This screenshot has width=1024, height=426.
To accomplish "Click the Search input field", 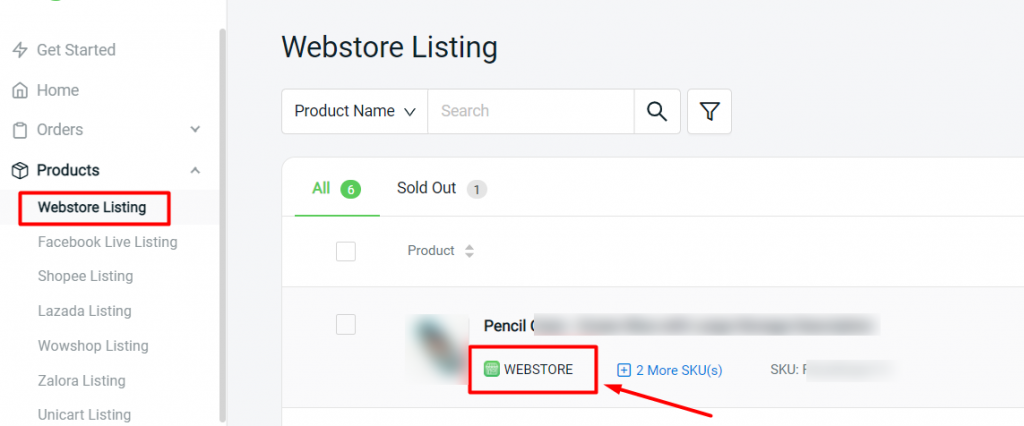I will [x=531, y=112].
